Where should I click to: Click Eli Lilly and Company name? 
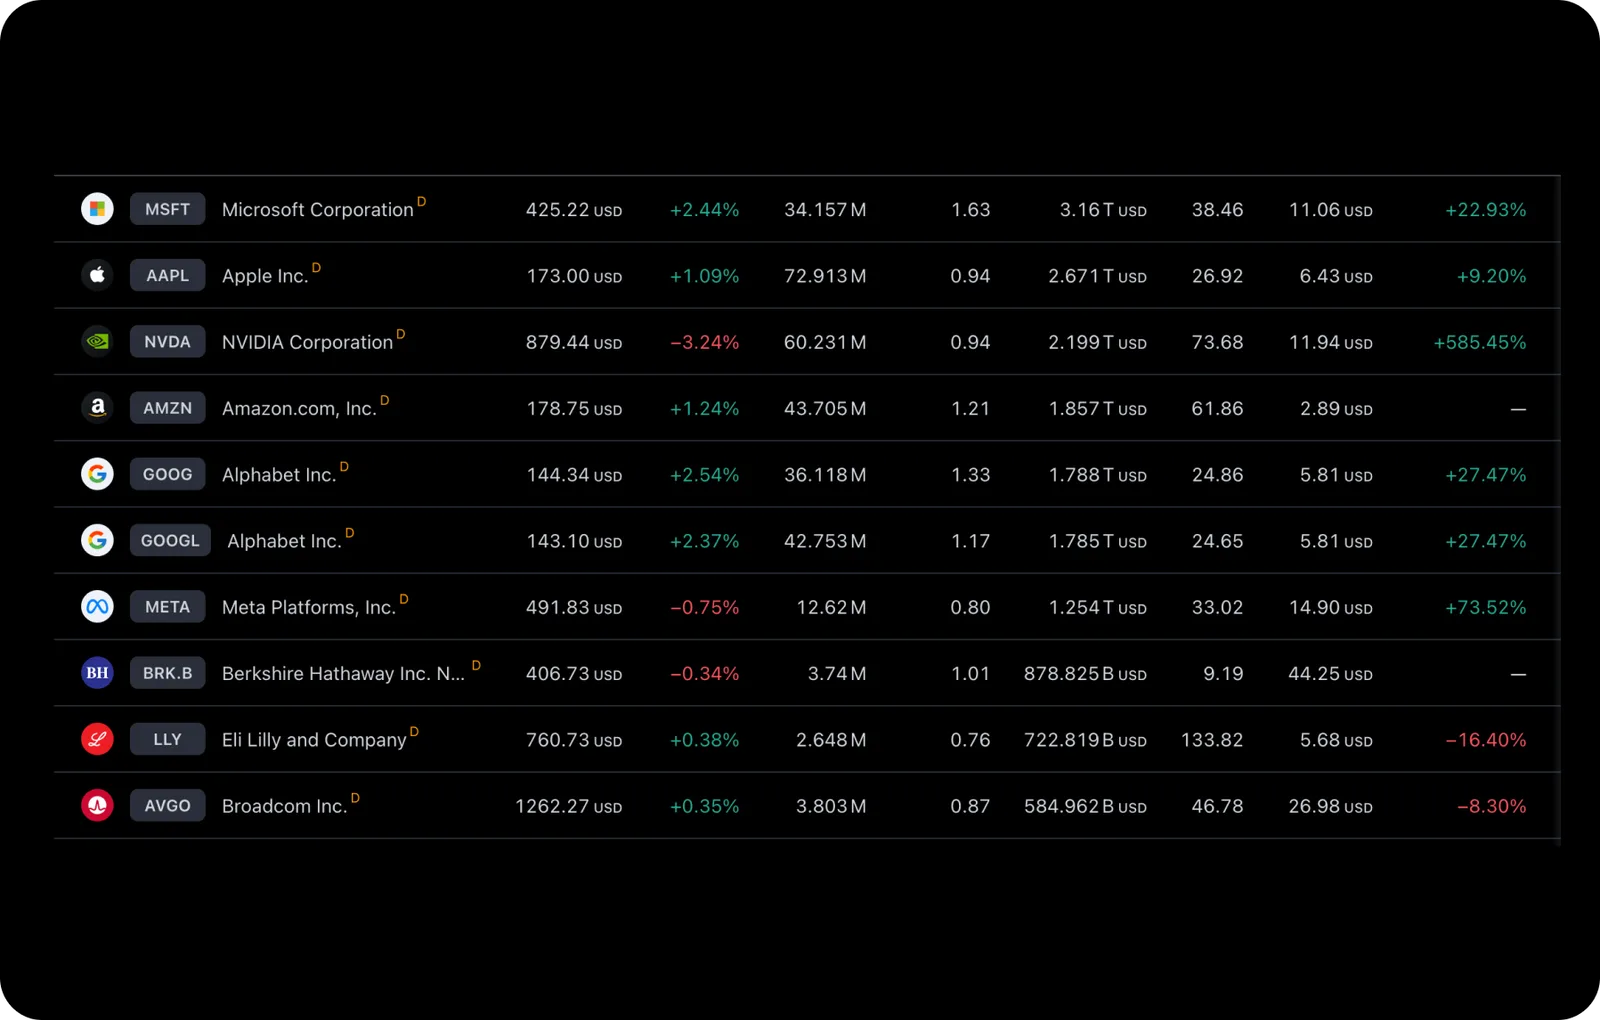pos(314,740)
